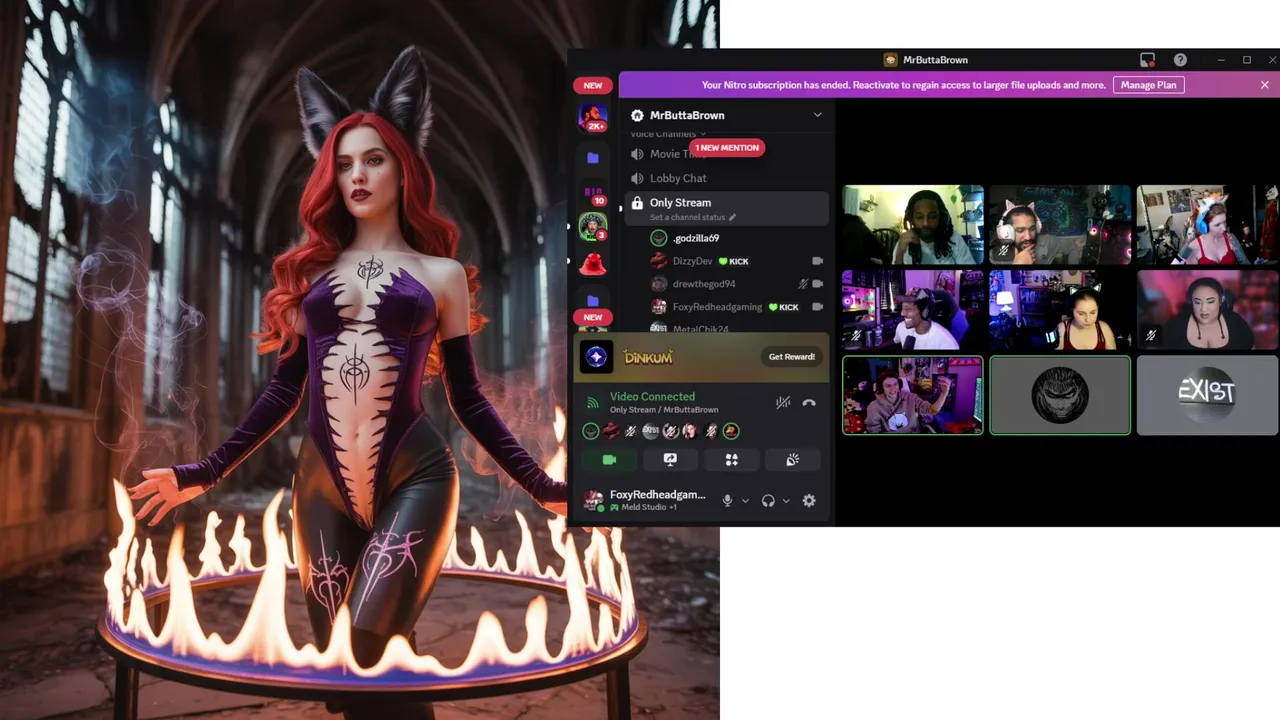Open the Help question mark icon
This screenshot has width=1280, height=720.
1180,60
